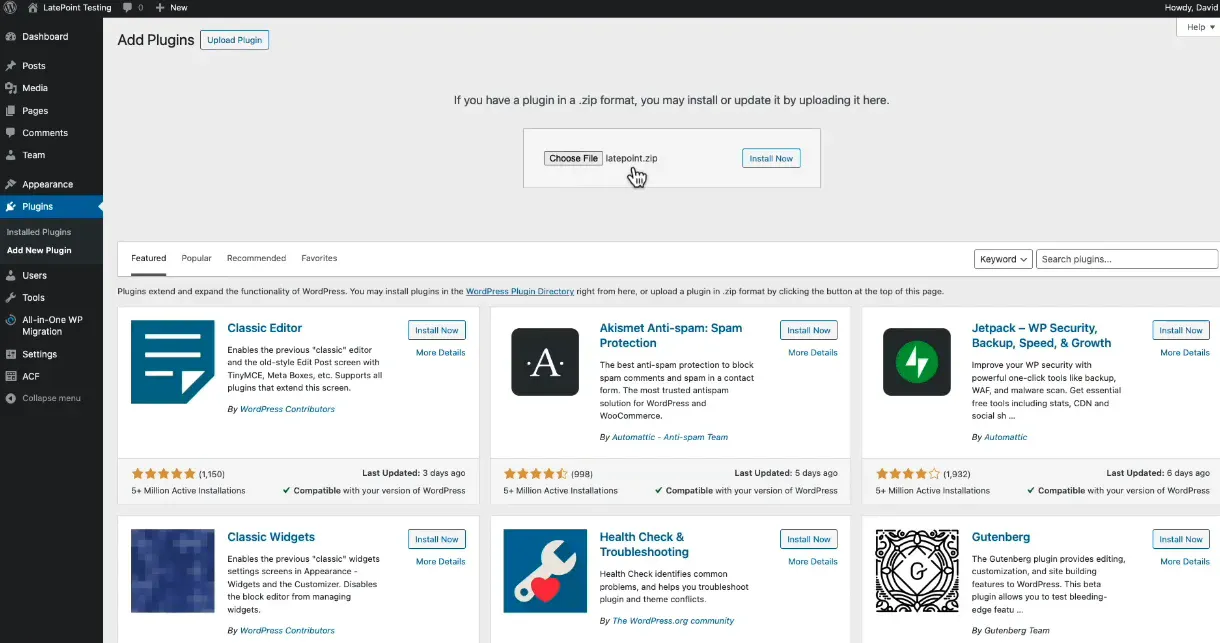Open the Dashboard menu in sidebar
The image size is (1220, 643).
coord(45,37)
